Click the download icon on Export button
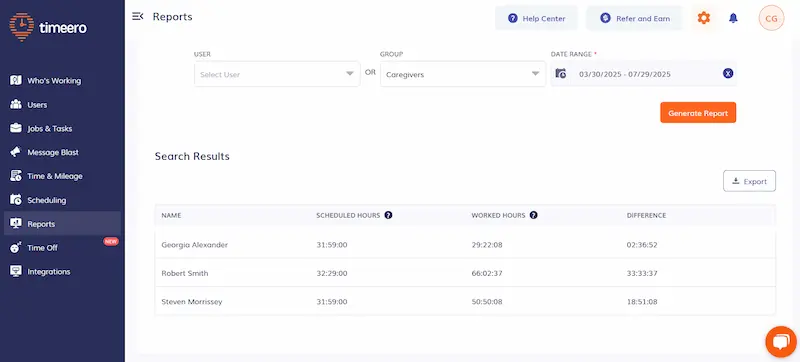800x362 pixels. 736,181
